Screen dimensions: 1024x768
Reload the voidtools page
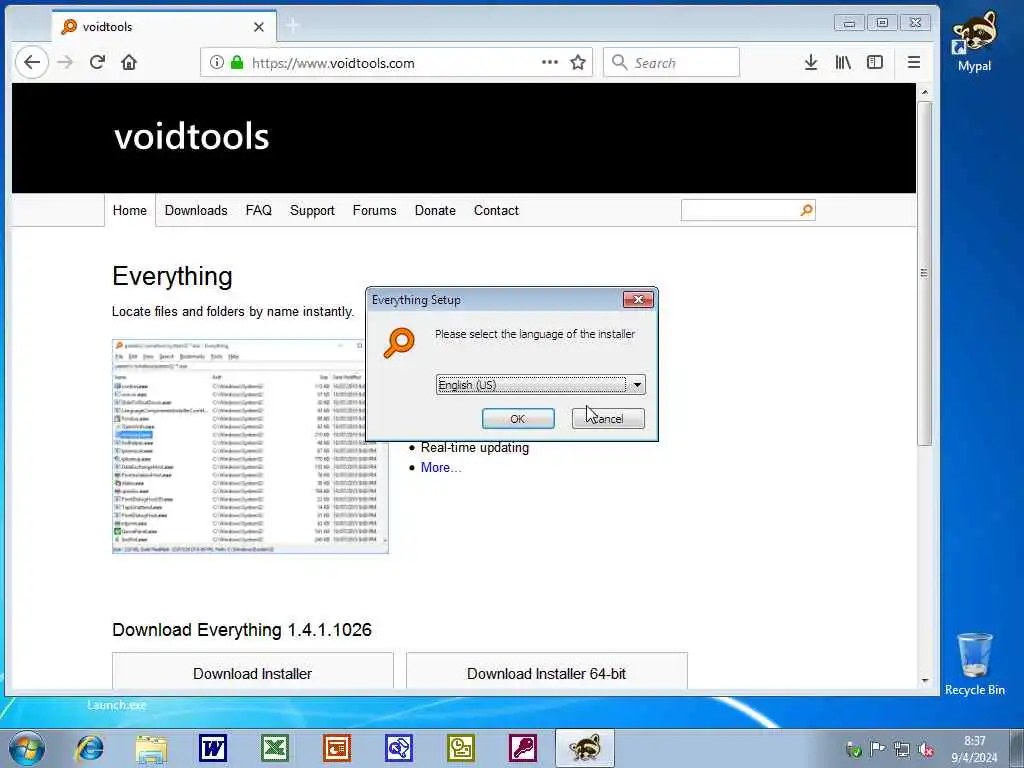click(x=97, y=63)
